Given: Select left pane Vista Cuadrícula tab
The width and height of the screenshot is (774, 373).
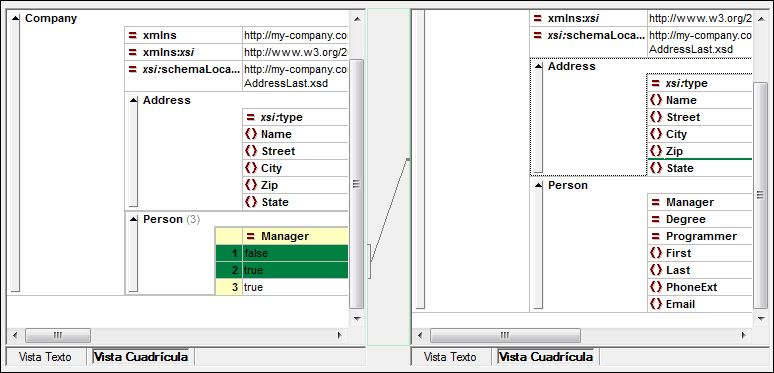Looking at the screenshot, I should click(x=141, y=357).
